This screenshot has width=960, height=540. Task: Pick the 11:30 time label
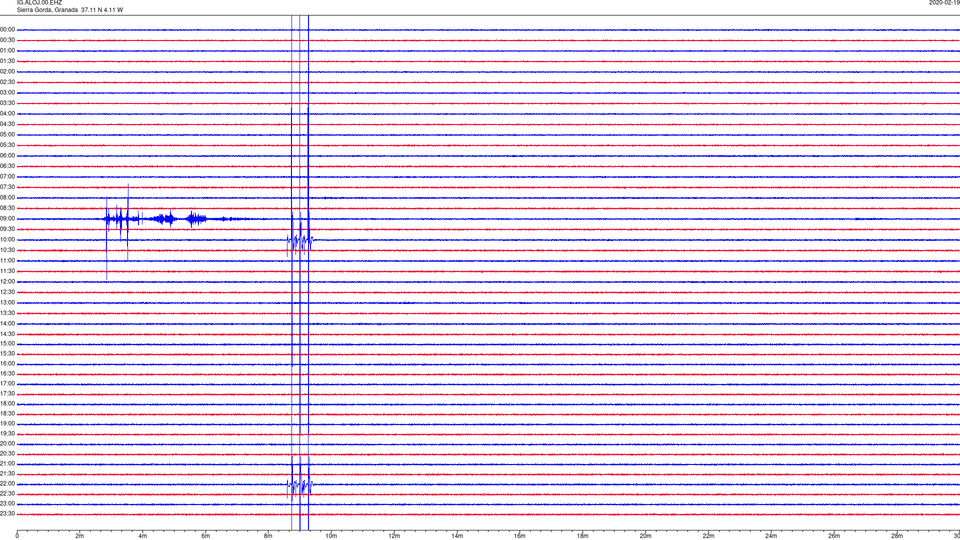tap(7, 271)
